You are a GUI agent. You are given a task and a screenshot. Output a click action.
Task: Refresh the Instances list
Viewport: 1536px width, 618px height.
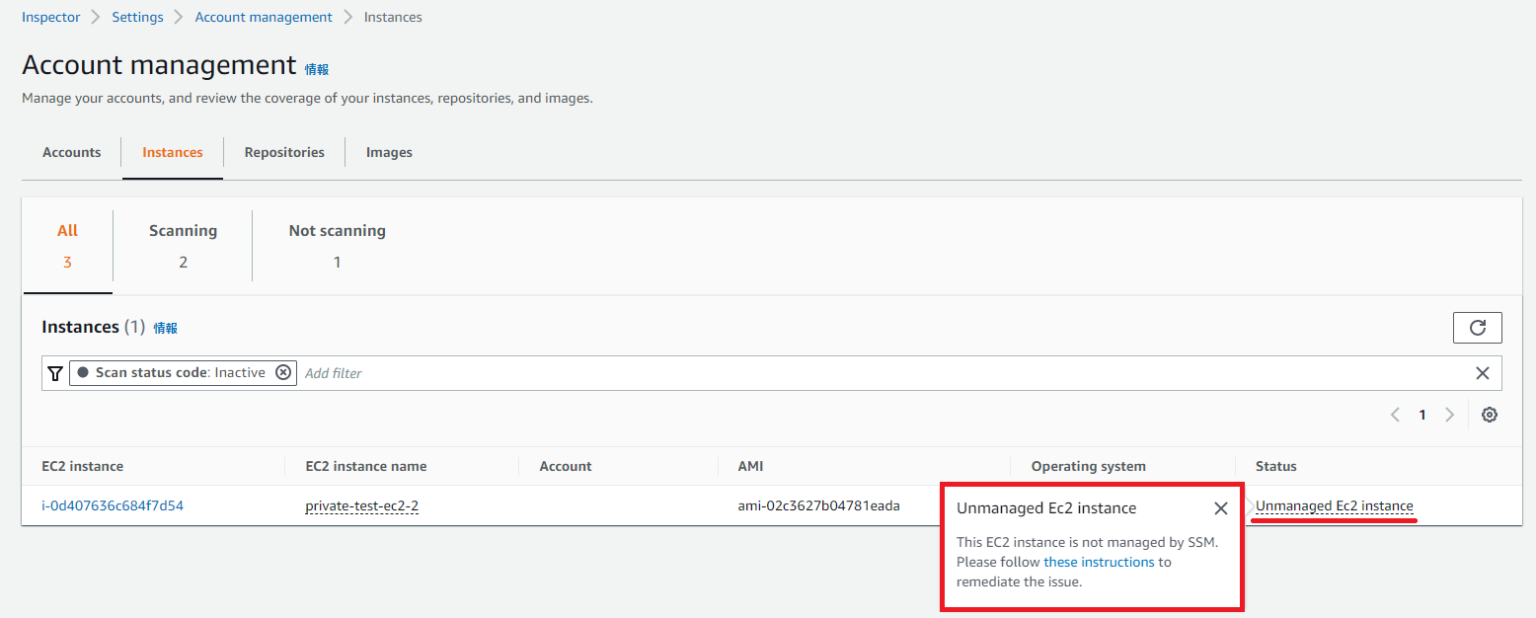(x=1477, y=327)
